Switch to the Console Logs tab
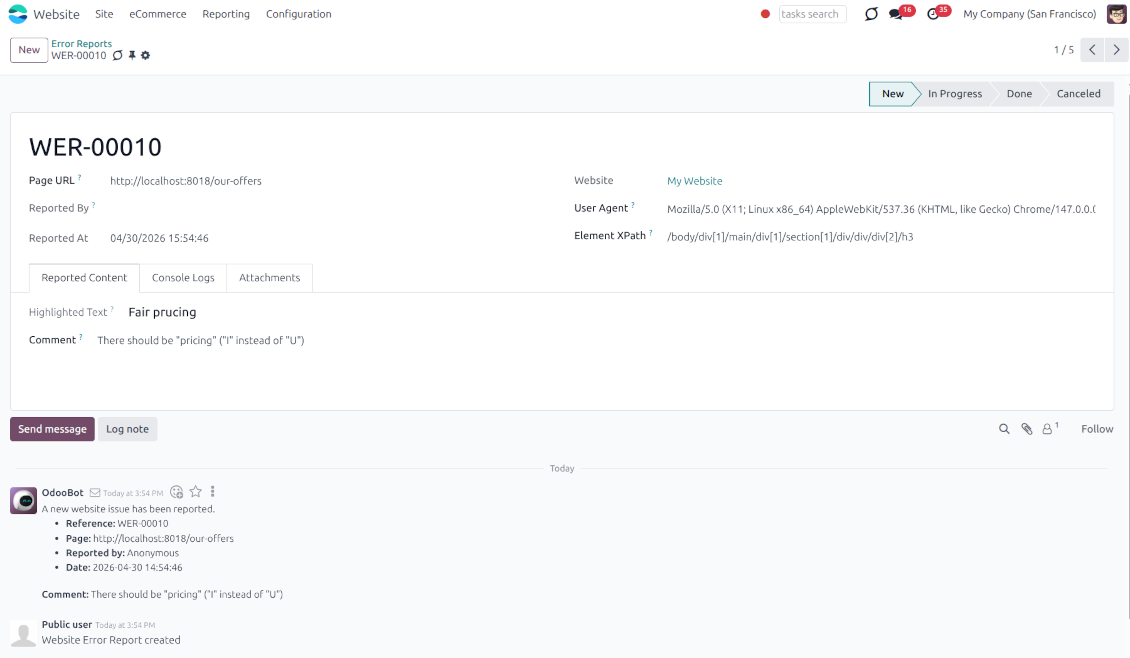The width and height of the screenshot is (1130, 658). pos(183,278)
